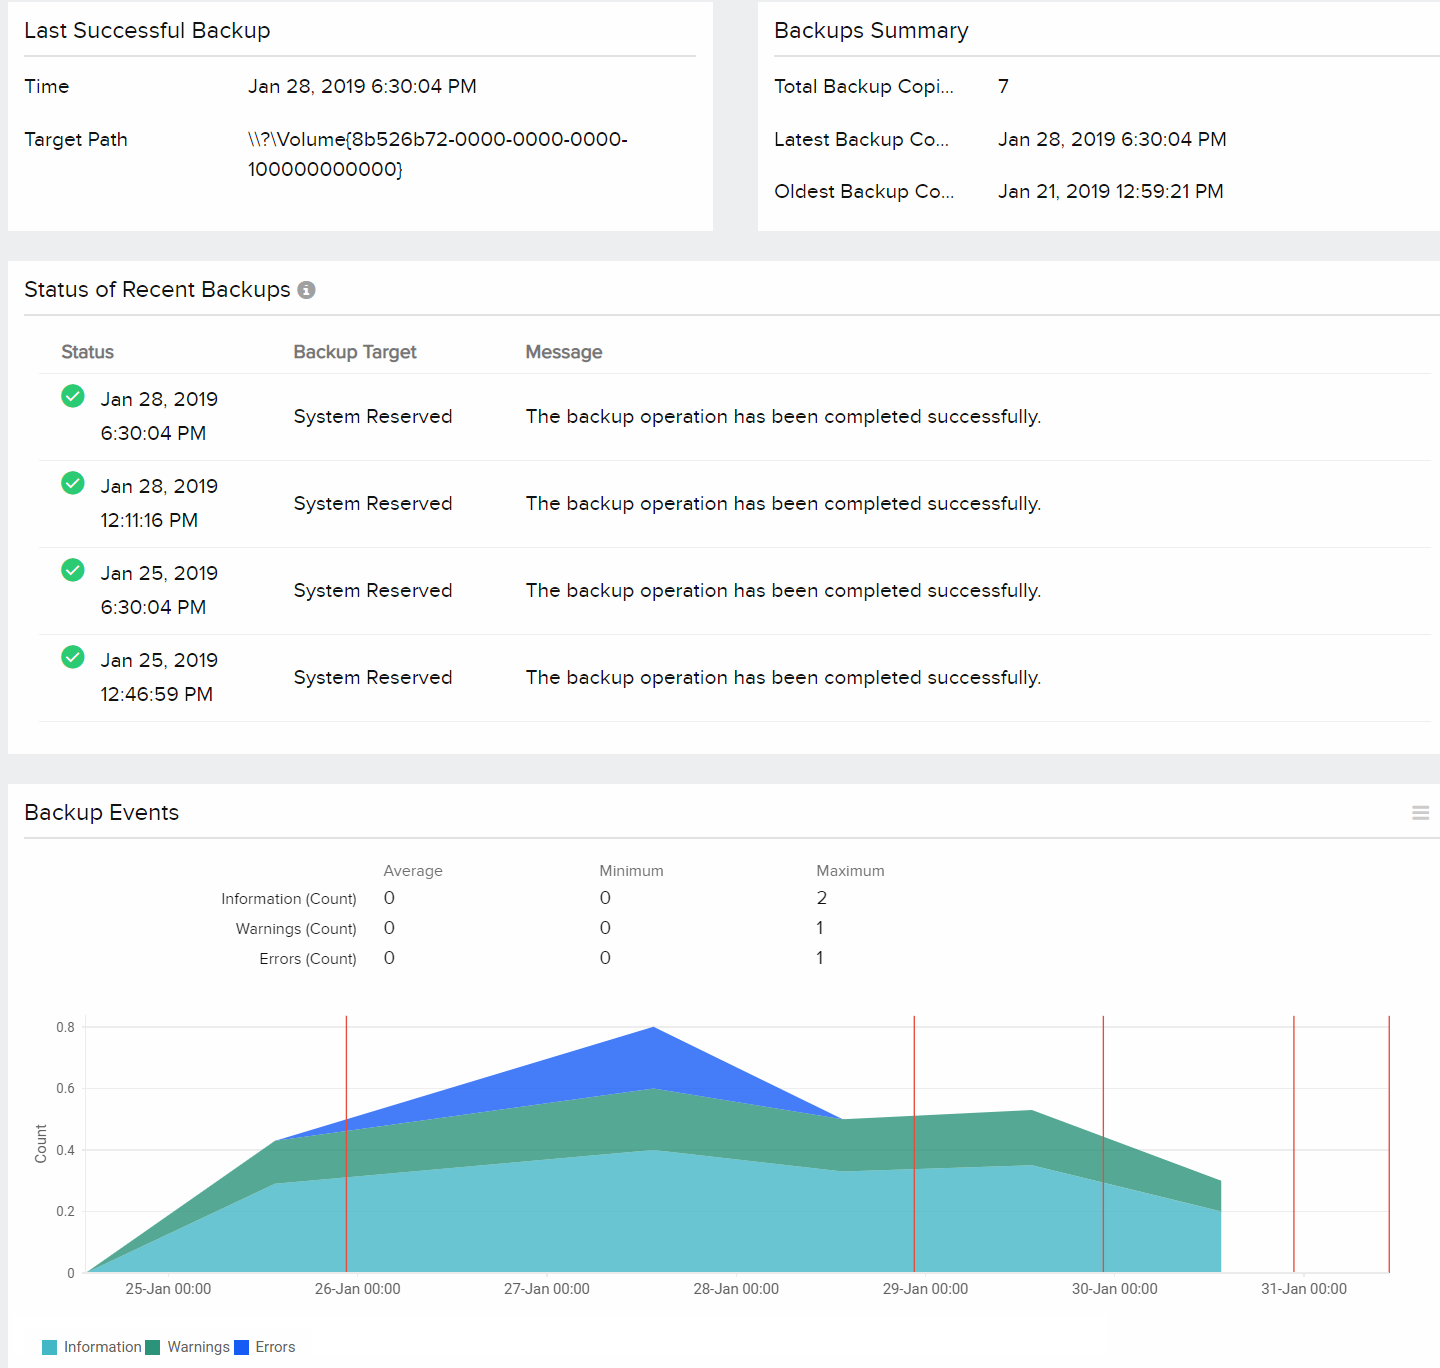Image resolution: width=1440 pixels, height=1368 pixels.
Task: Select the Message column header
Action: 563,352
